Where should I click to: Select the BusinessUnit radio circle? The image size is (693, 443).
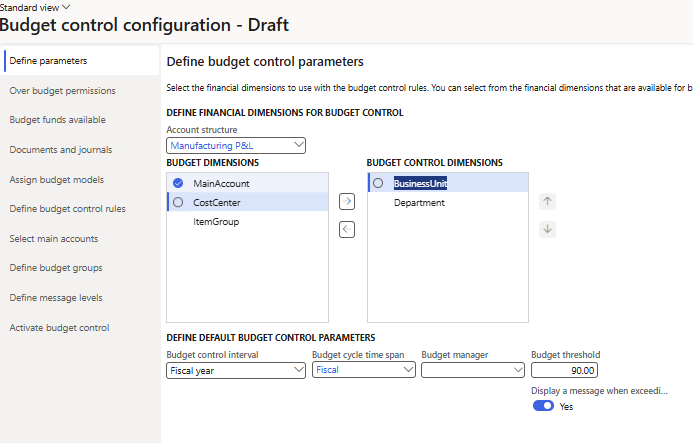378,183
